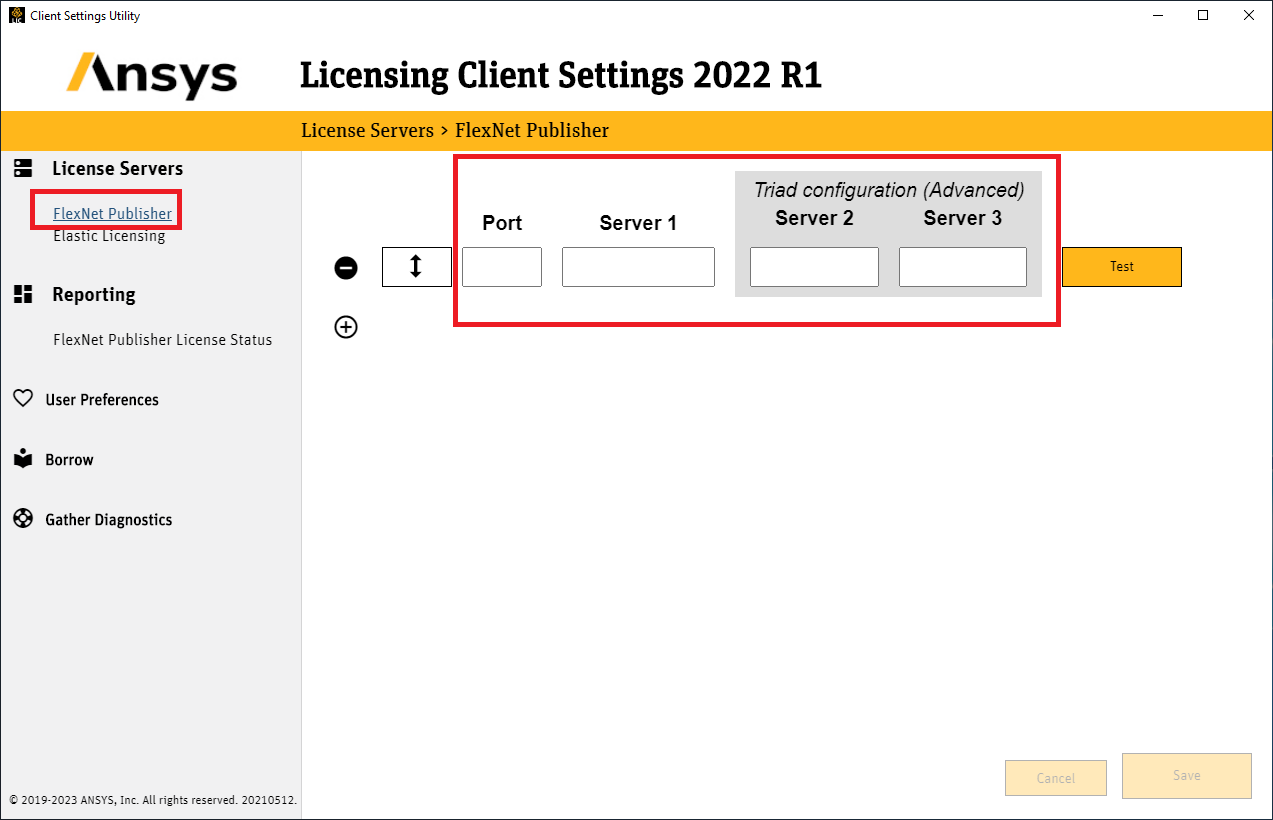Image resolution: width=1273 pixels, height=820 pixels.
Task: Click the minus icon to remove server row
Action: coord(346,267)
